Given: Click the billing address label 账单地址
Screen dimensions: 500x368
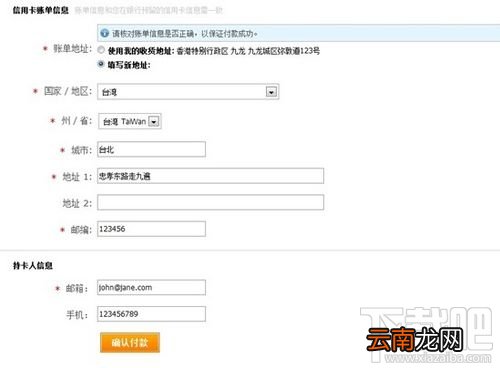Looking at the screenshot, I should 73,49.
